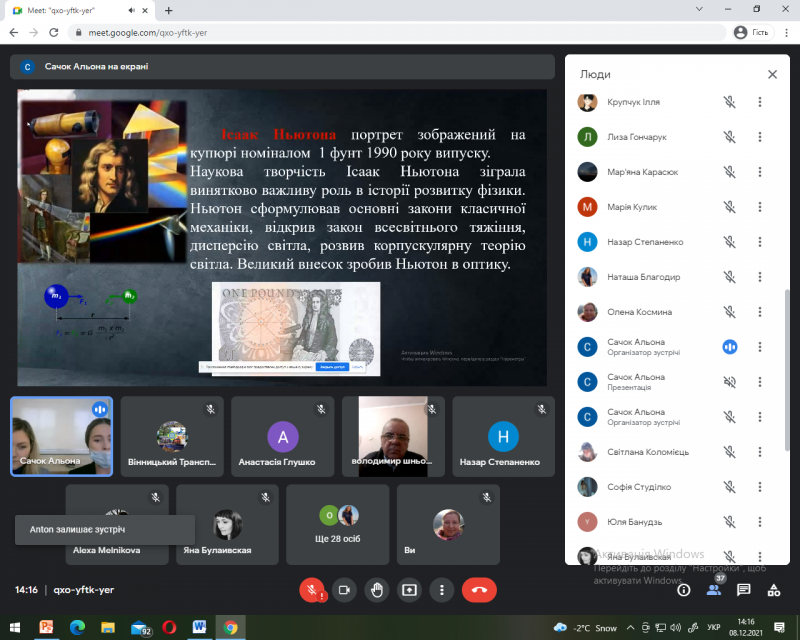Toggle the People panel icon
Viewport: 800px width, 640px height.
(714, 590)
